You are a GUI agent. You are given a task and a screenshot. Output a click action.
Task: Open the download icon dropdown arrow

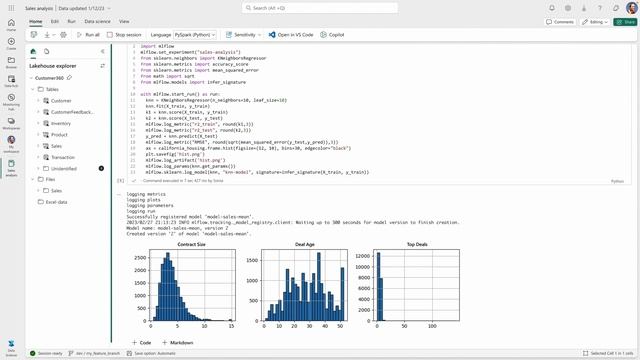click(54, 35)
